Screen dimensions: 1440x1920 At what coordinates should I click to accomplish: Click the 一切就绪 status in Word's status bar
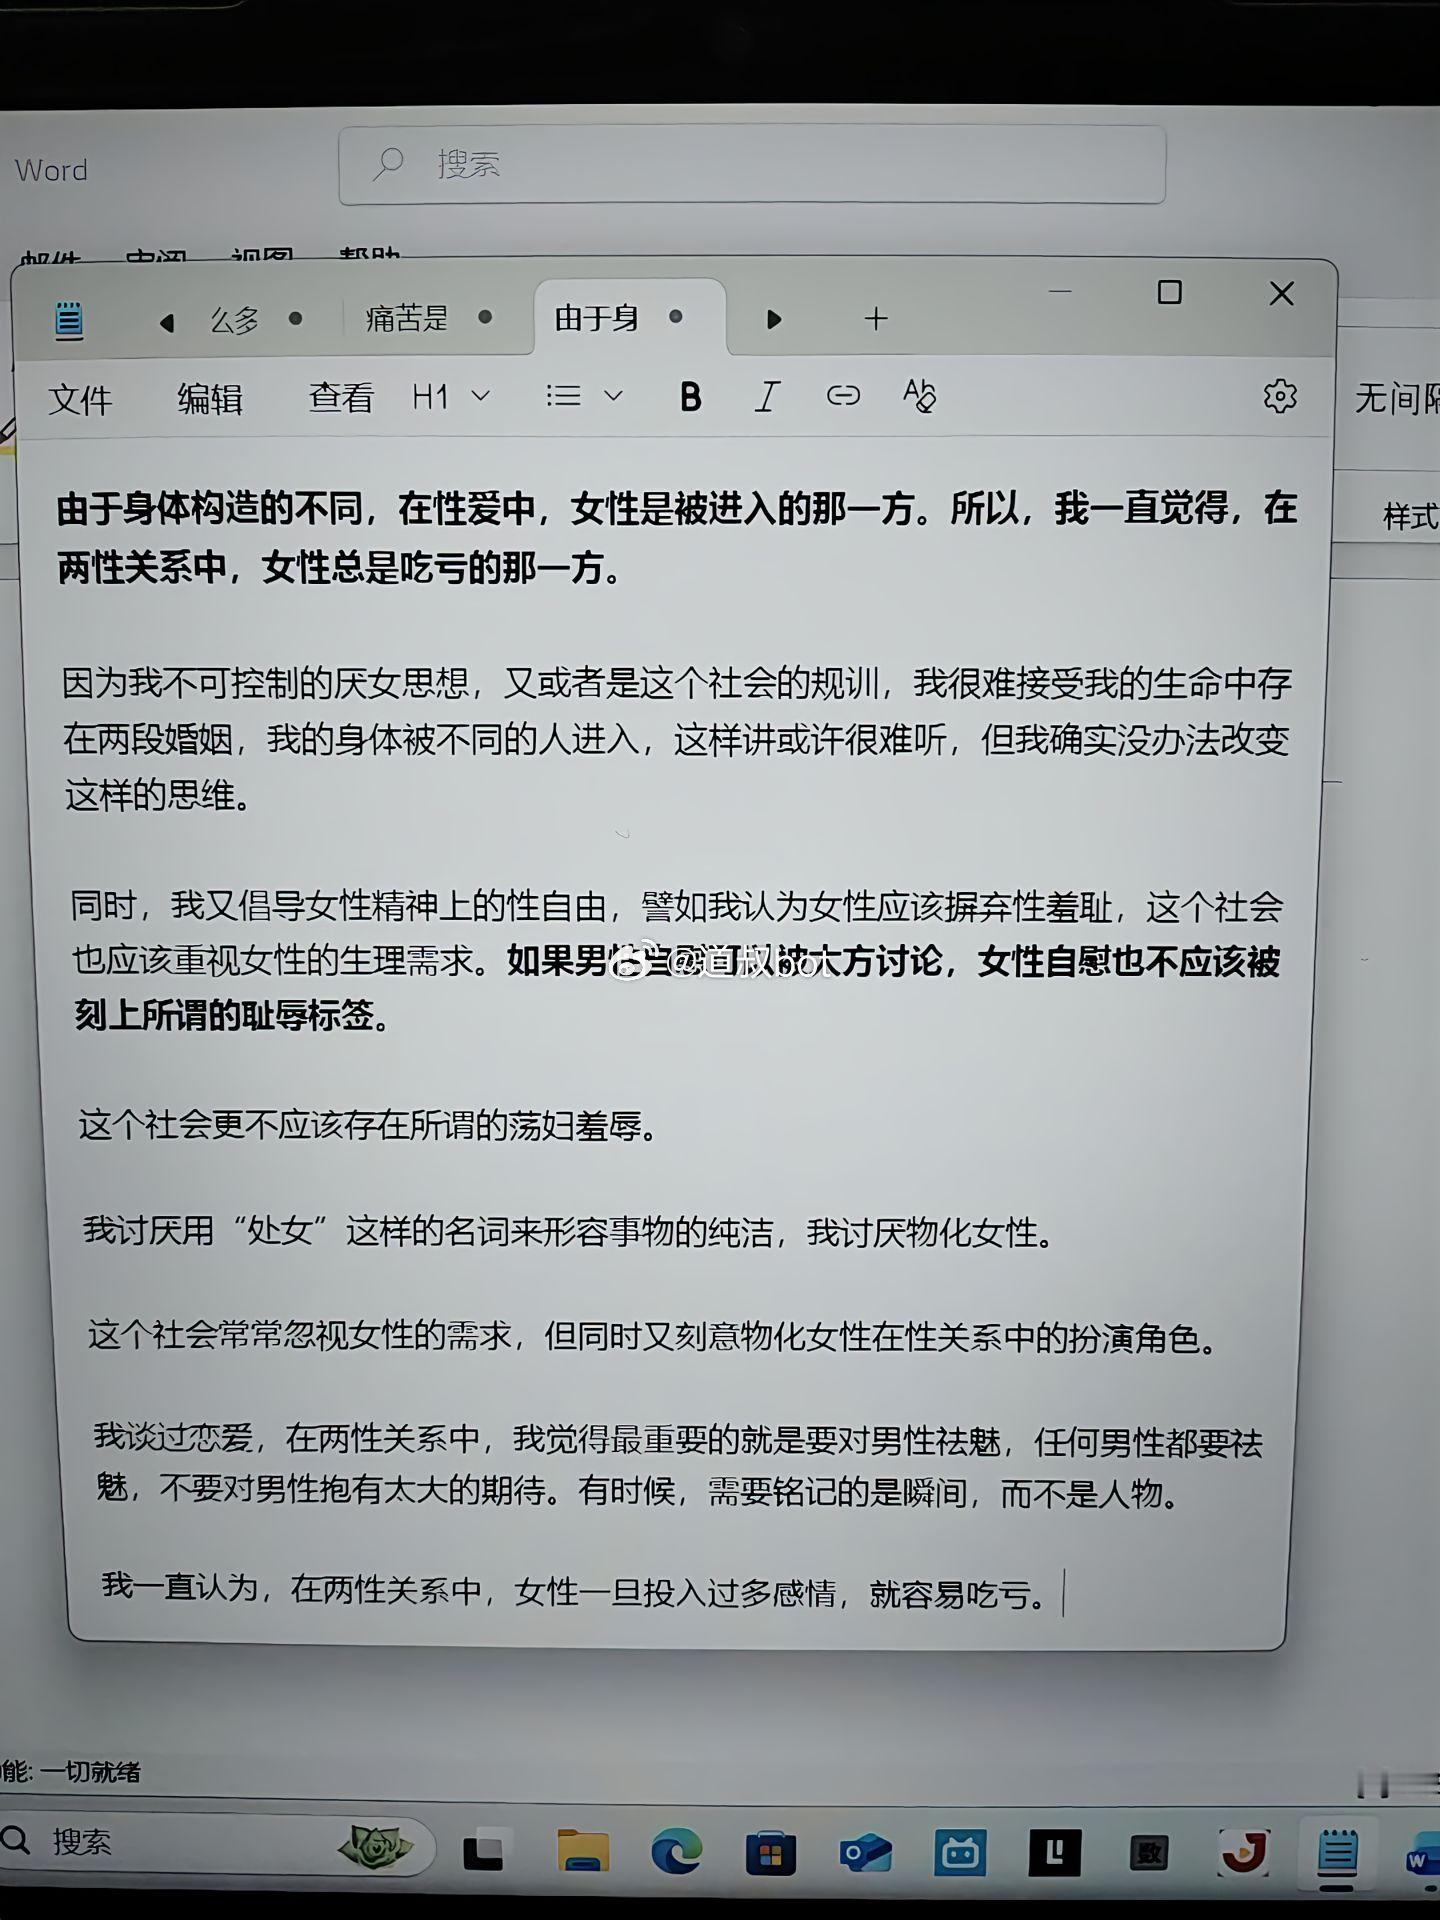[x=90, y=1773]
